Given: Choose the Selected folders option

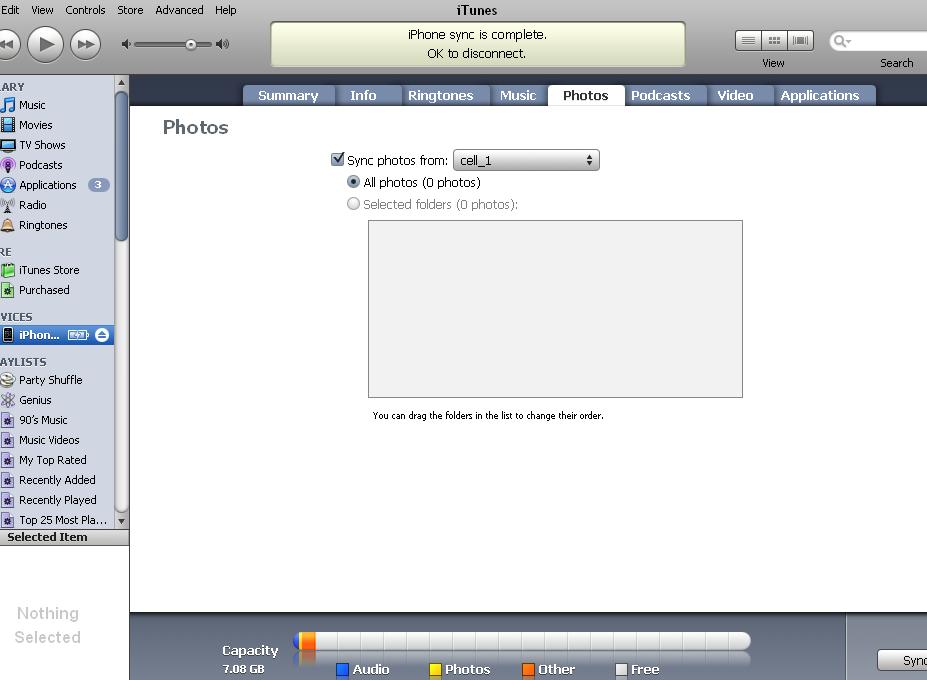Looking at the screenshot, I should click(353, 203).
